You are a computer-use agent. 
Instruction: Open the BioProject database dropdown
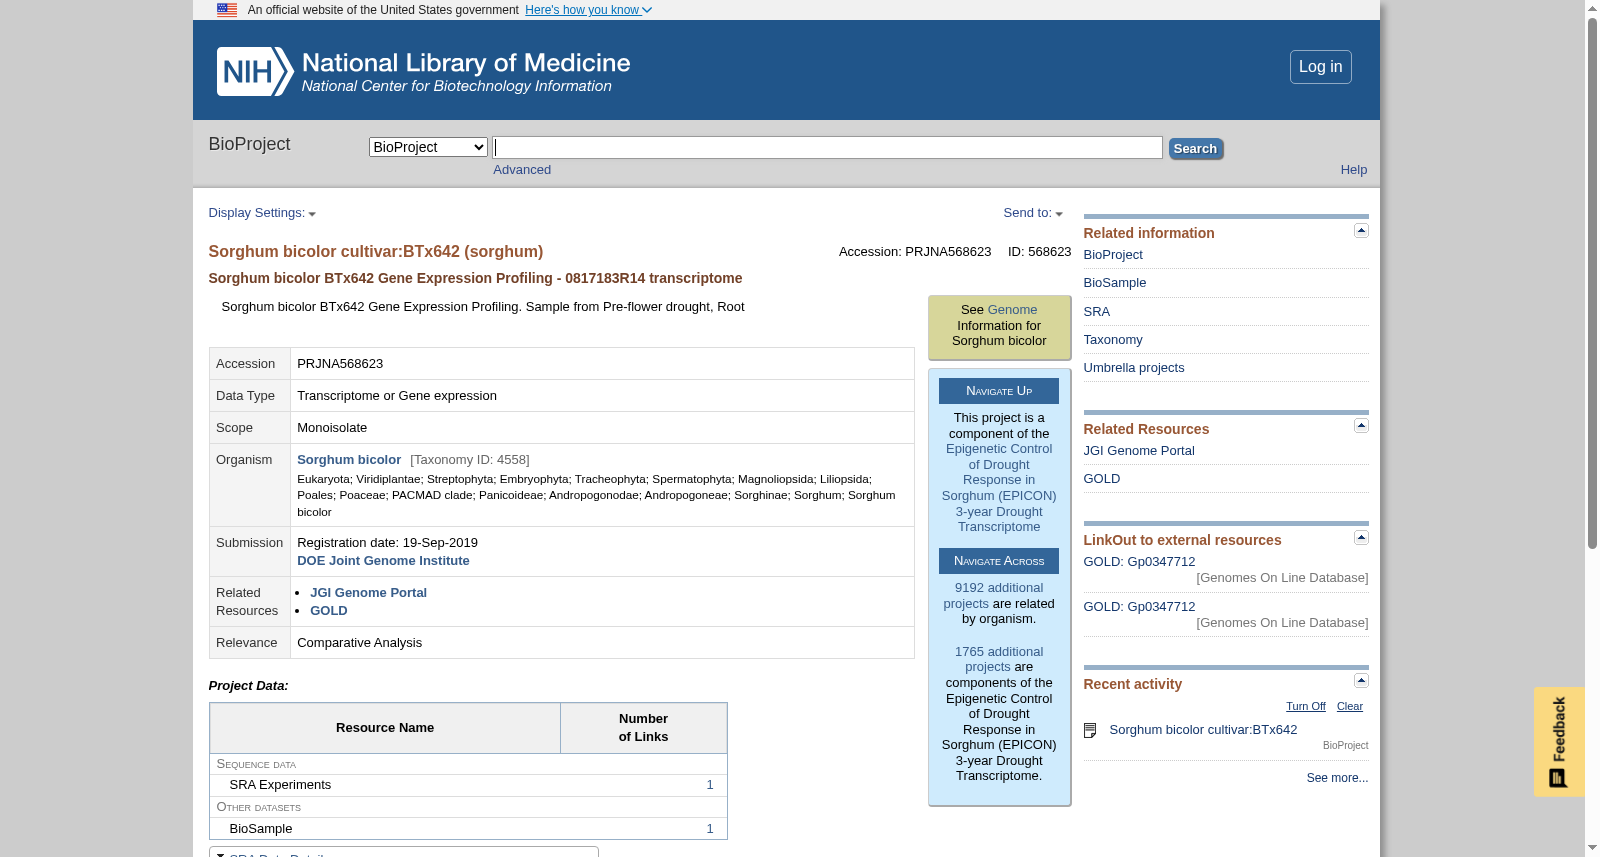428,147
